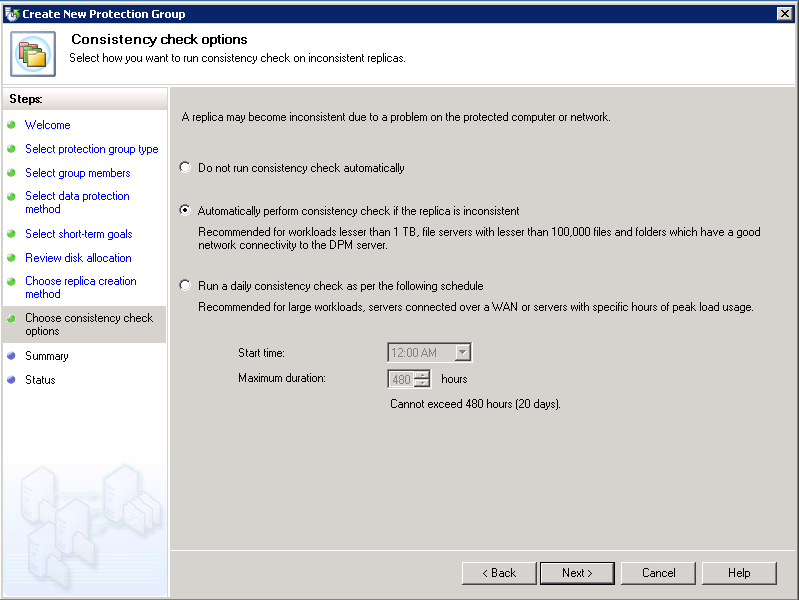The height and width of the screenshot is (600, 799).
Task: Click the 'Maximum duration:' label
Action: [x=282, y=378]
